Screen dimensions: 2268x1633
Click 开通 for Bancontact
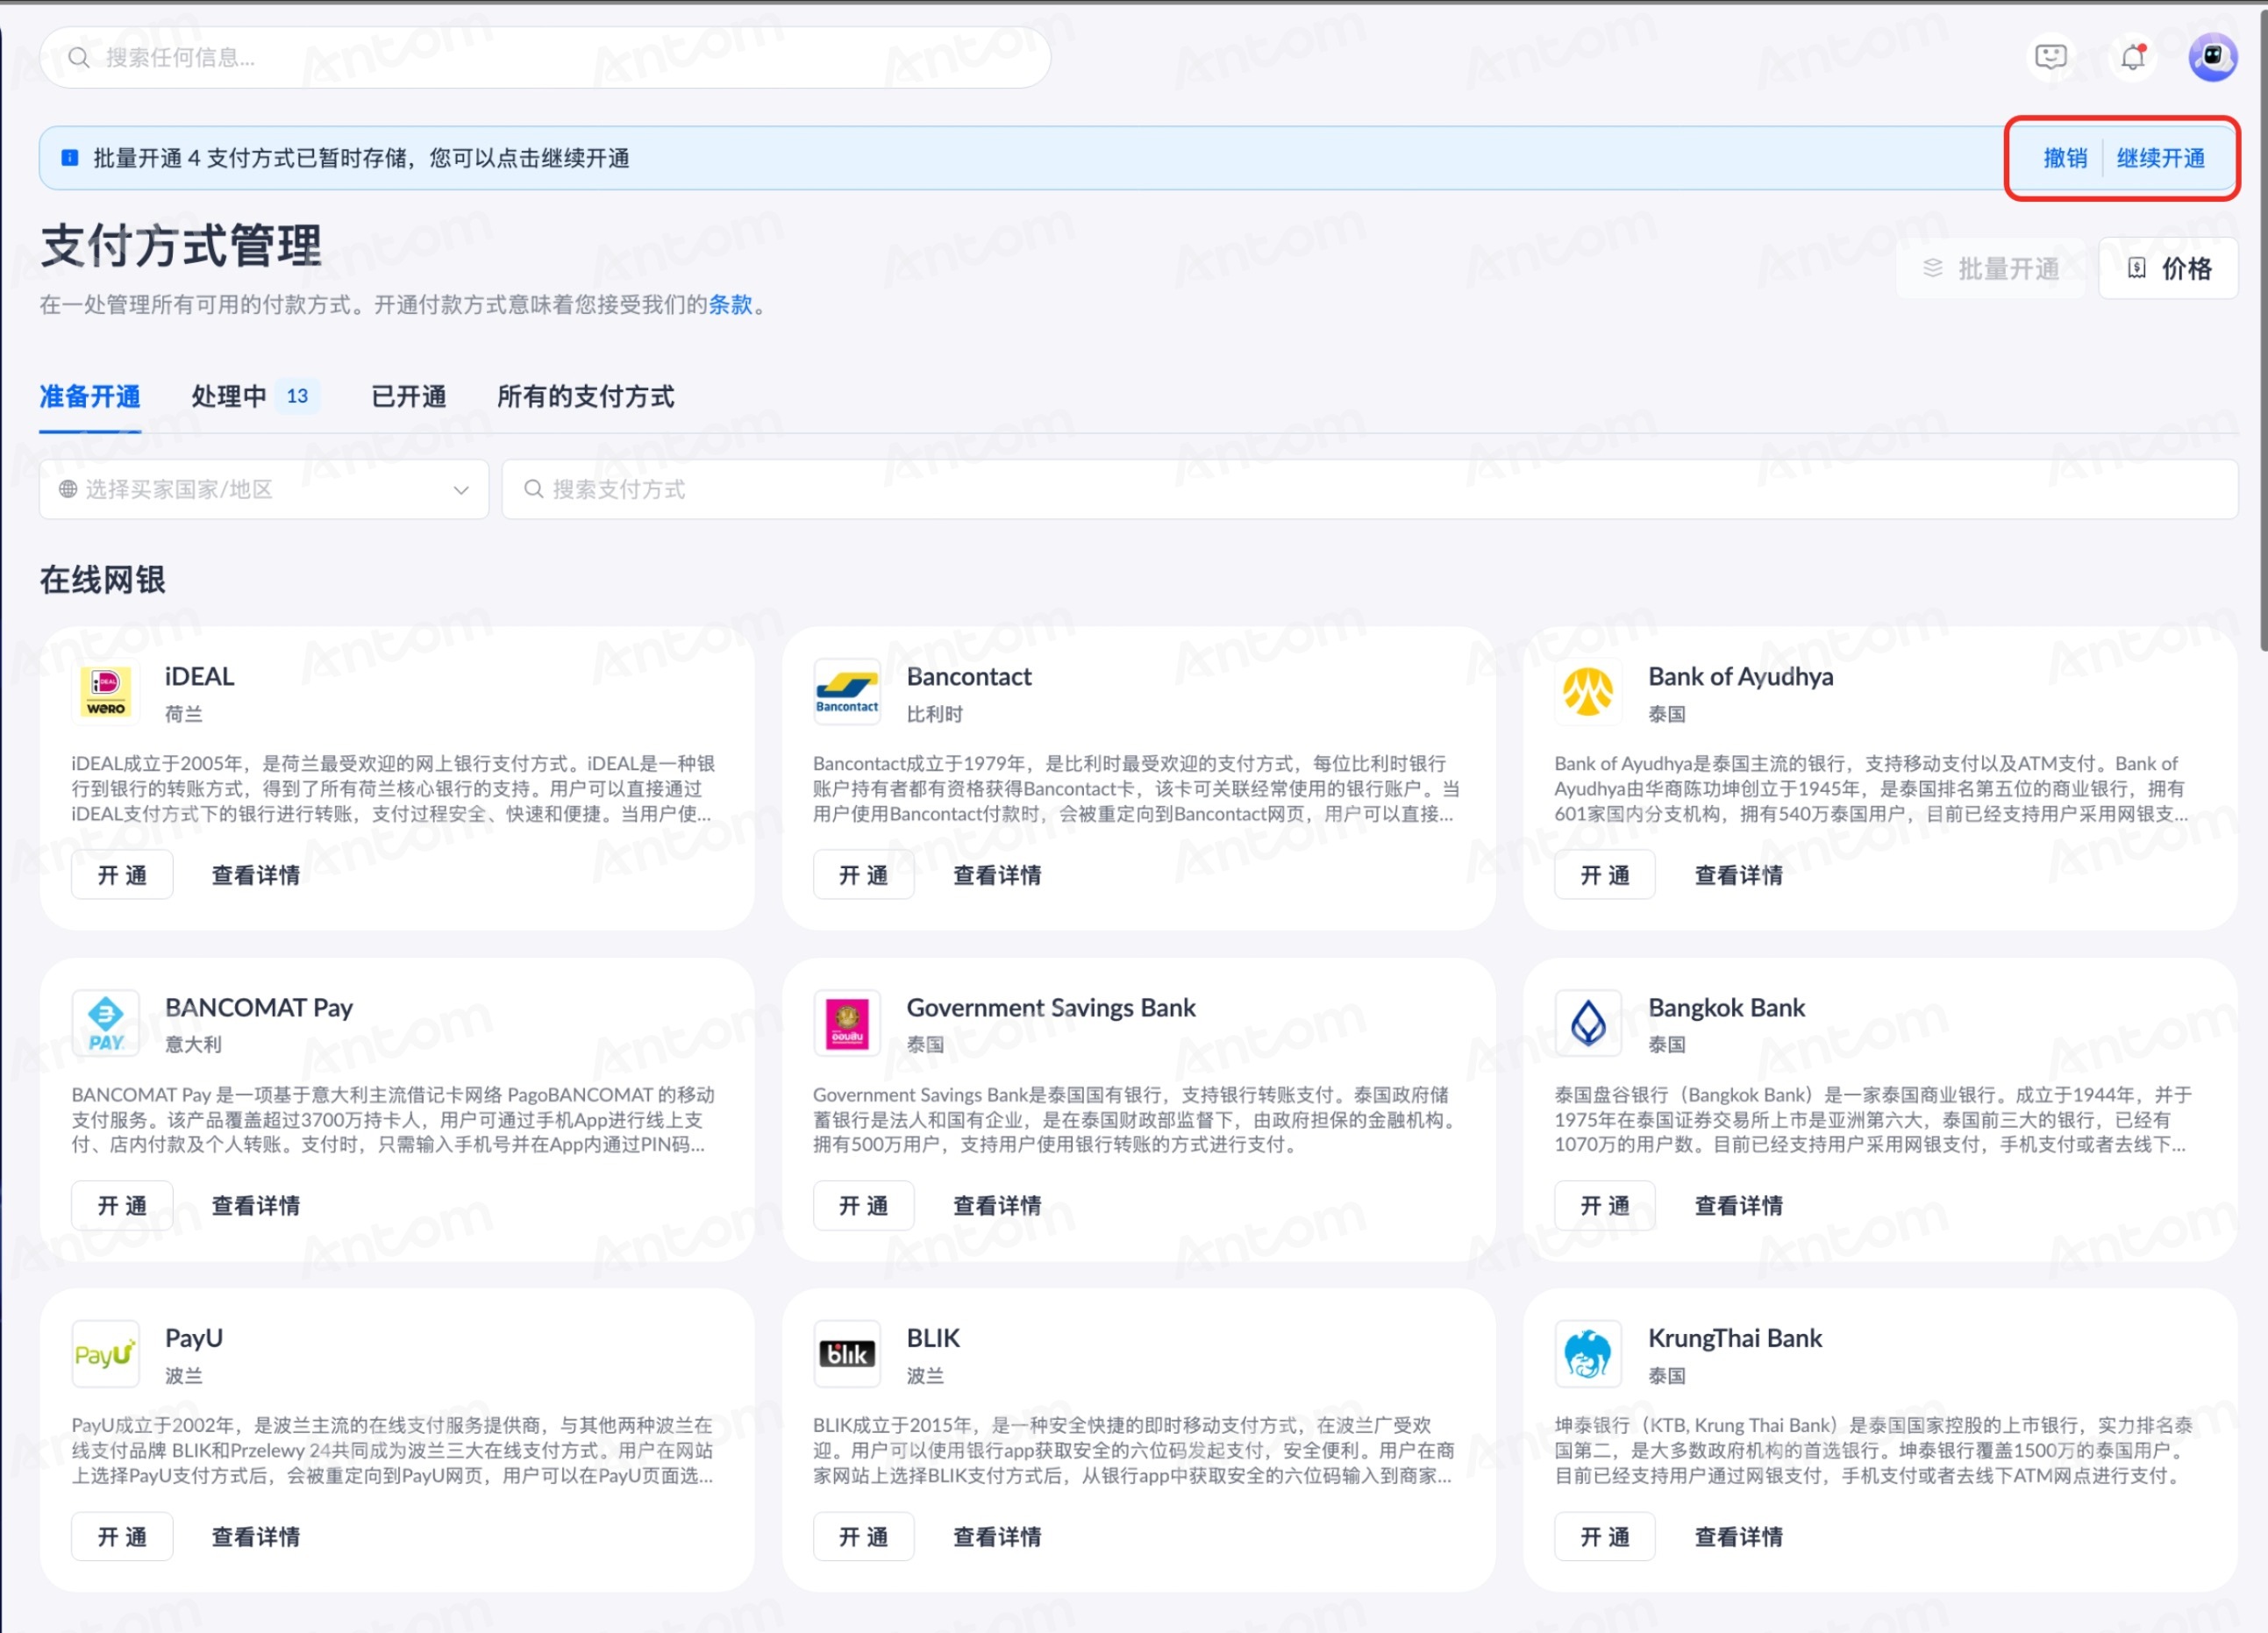pos(864,875)
